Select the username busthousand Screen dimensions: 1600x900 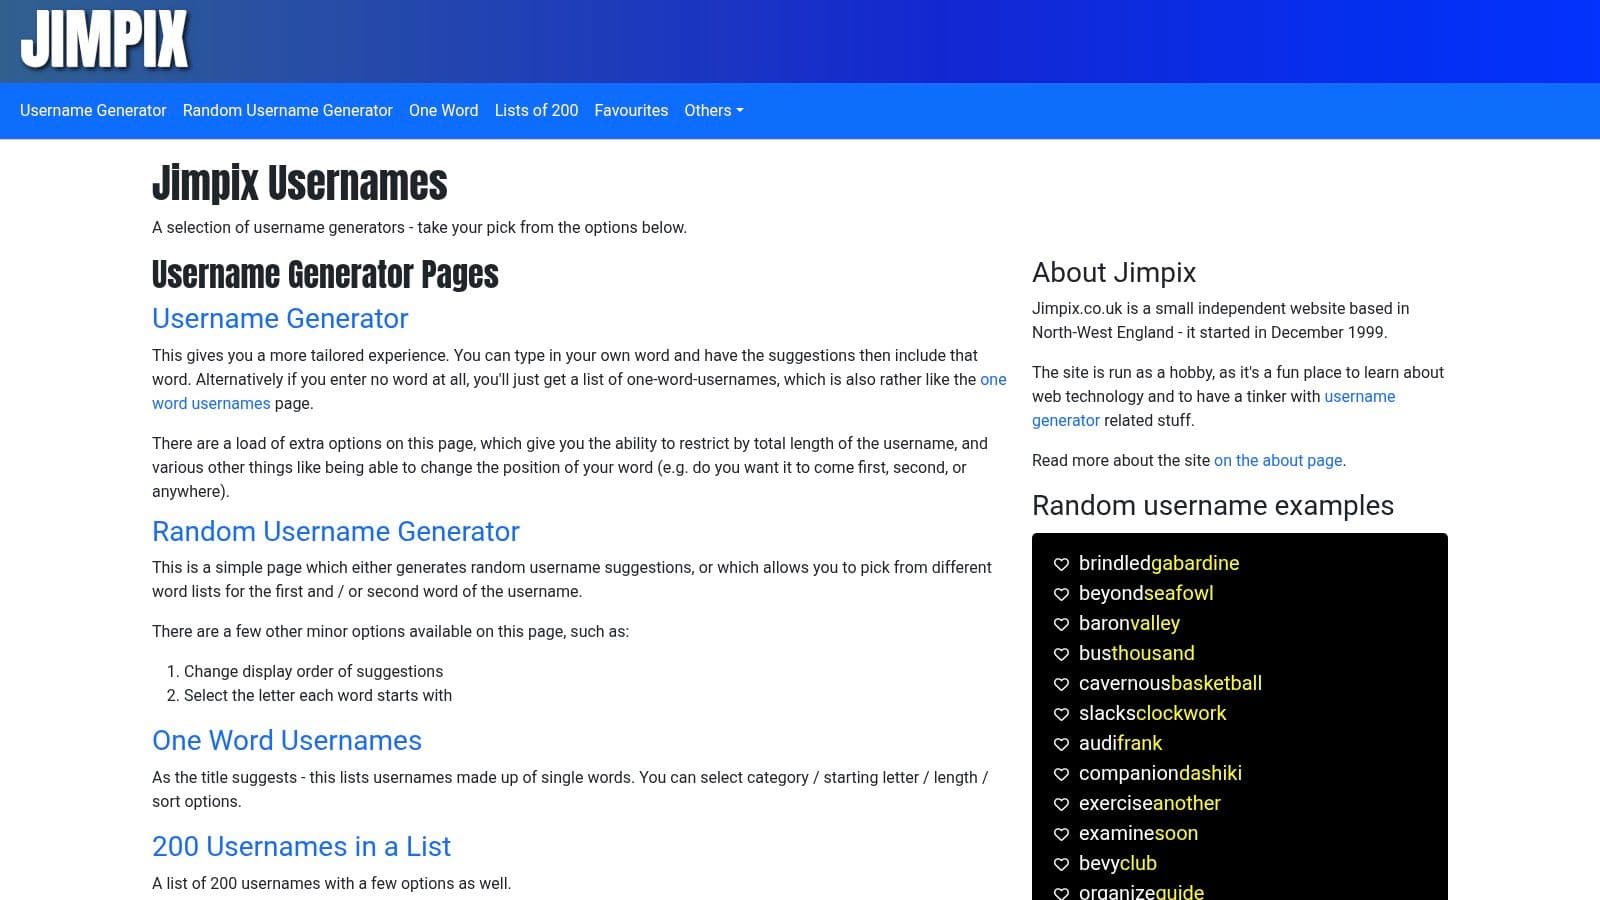1137,653
